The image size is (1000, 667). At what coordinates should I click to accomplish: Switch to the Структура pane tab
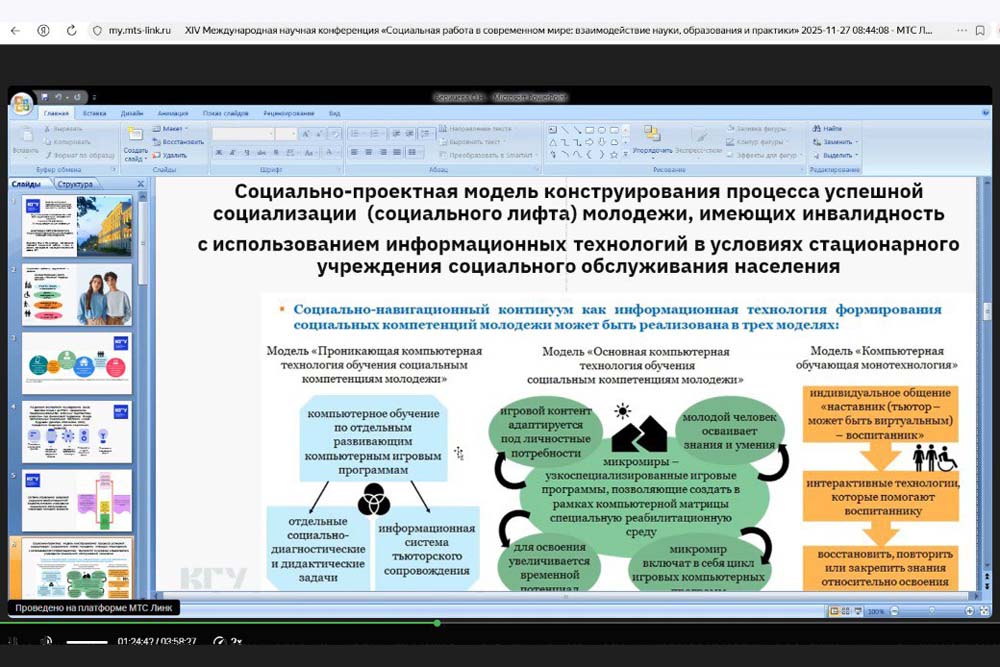coord(75,184)
